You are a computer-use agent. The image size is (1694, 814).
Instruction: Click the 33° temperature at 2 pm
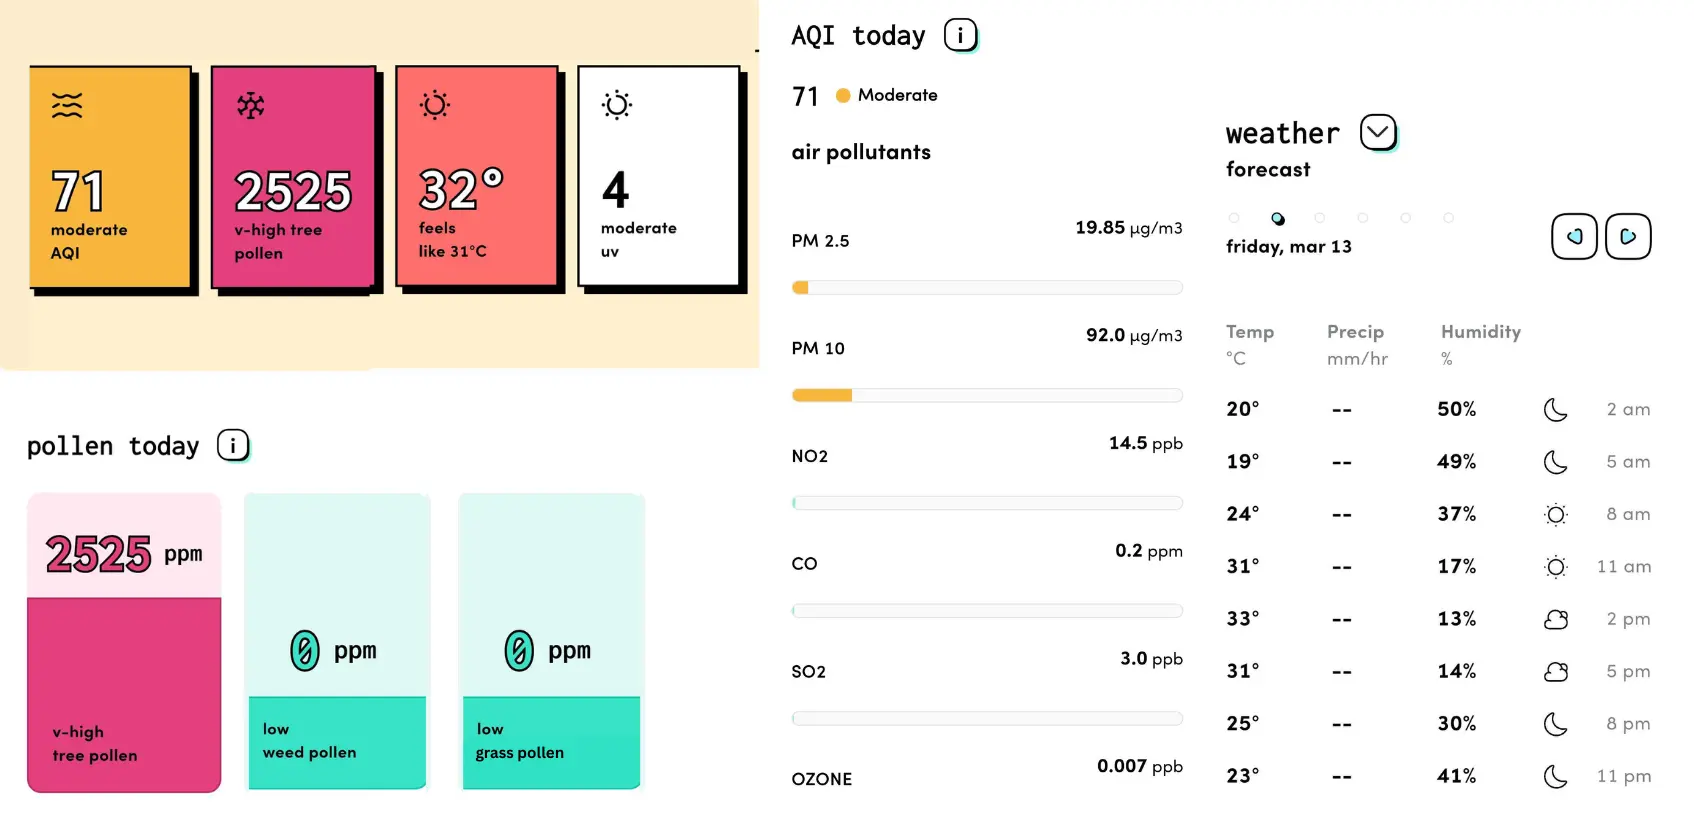[1243, 619]
